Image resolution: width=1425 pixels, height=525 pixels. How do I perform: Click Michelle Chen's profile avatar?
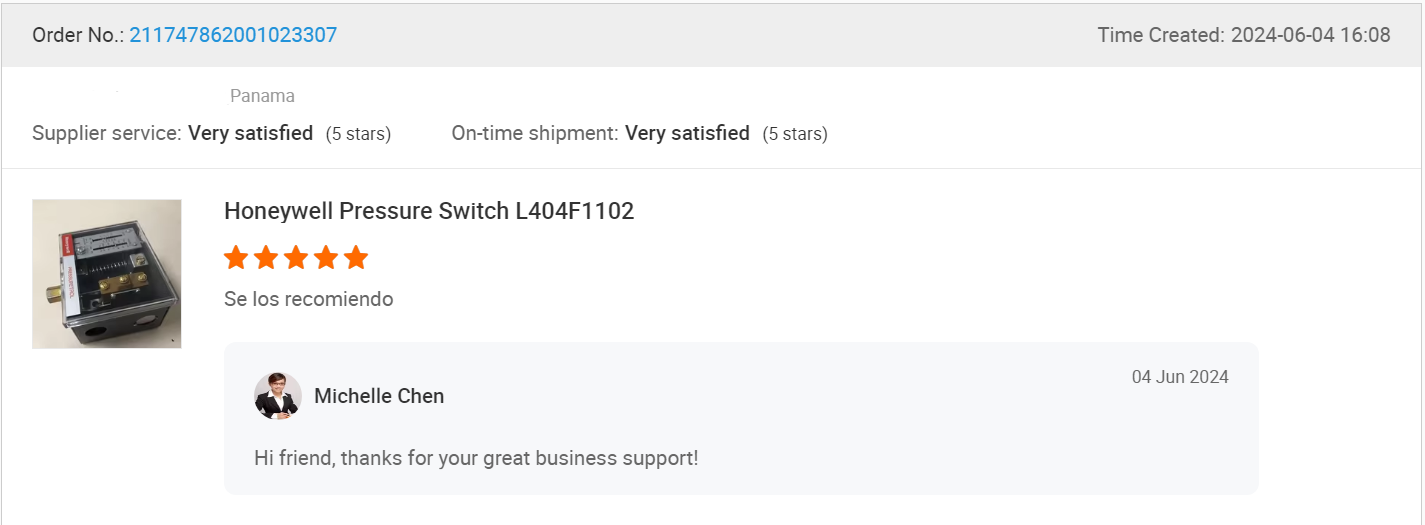point(278,396)
